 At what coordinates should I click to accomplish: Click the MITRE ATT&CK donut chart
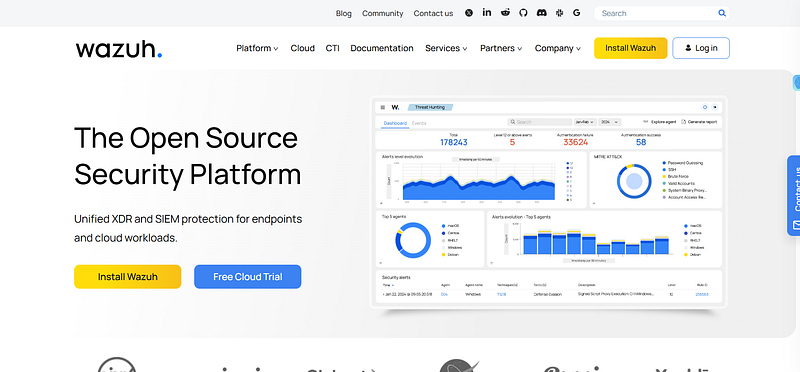pos(634,181)
